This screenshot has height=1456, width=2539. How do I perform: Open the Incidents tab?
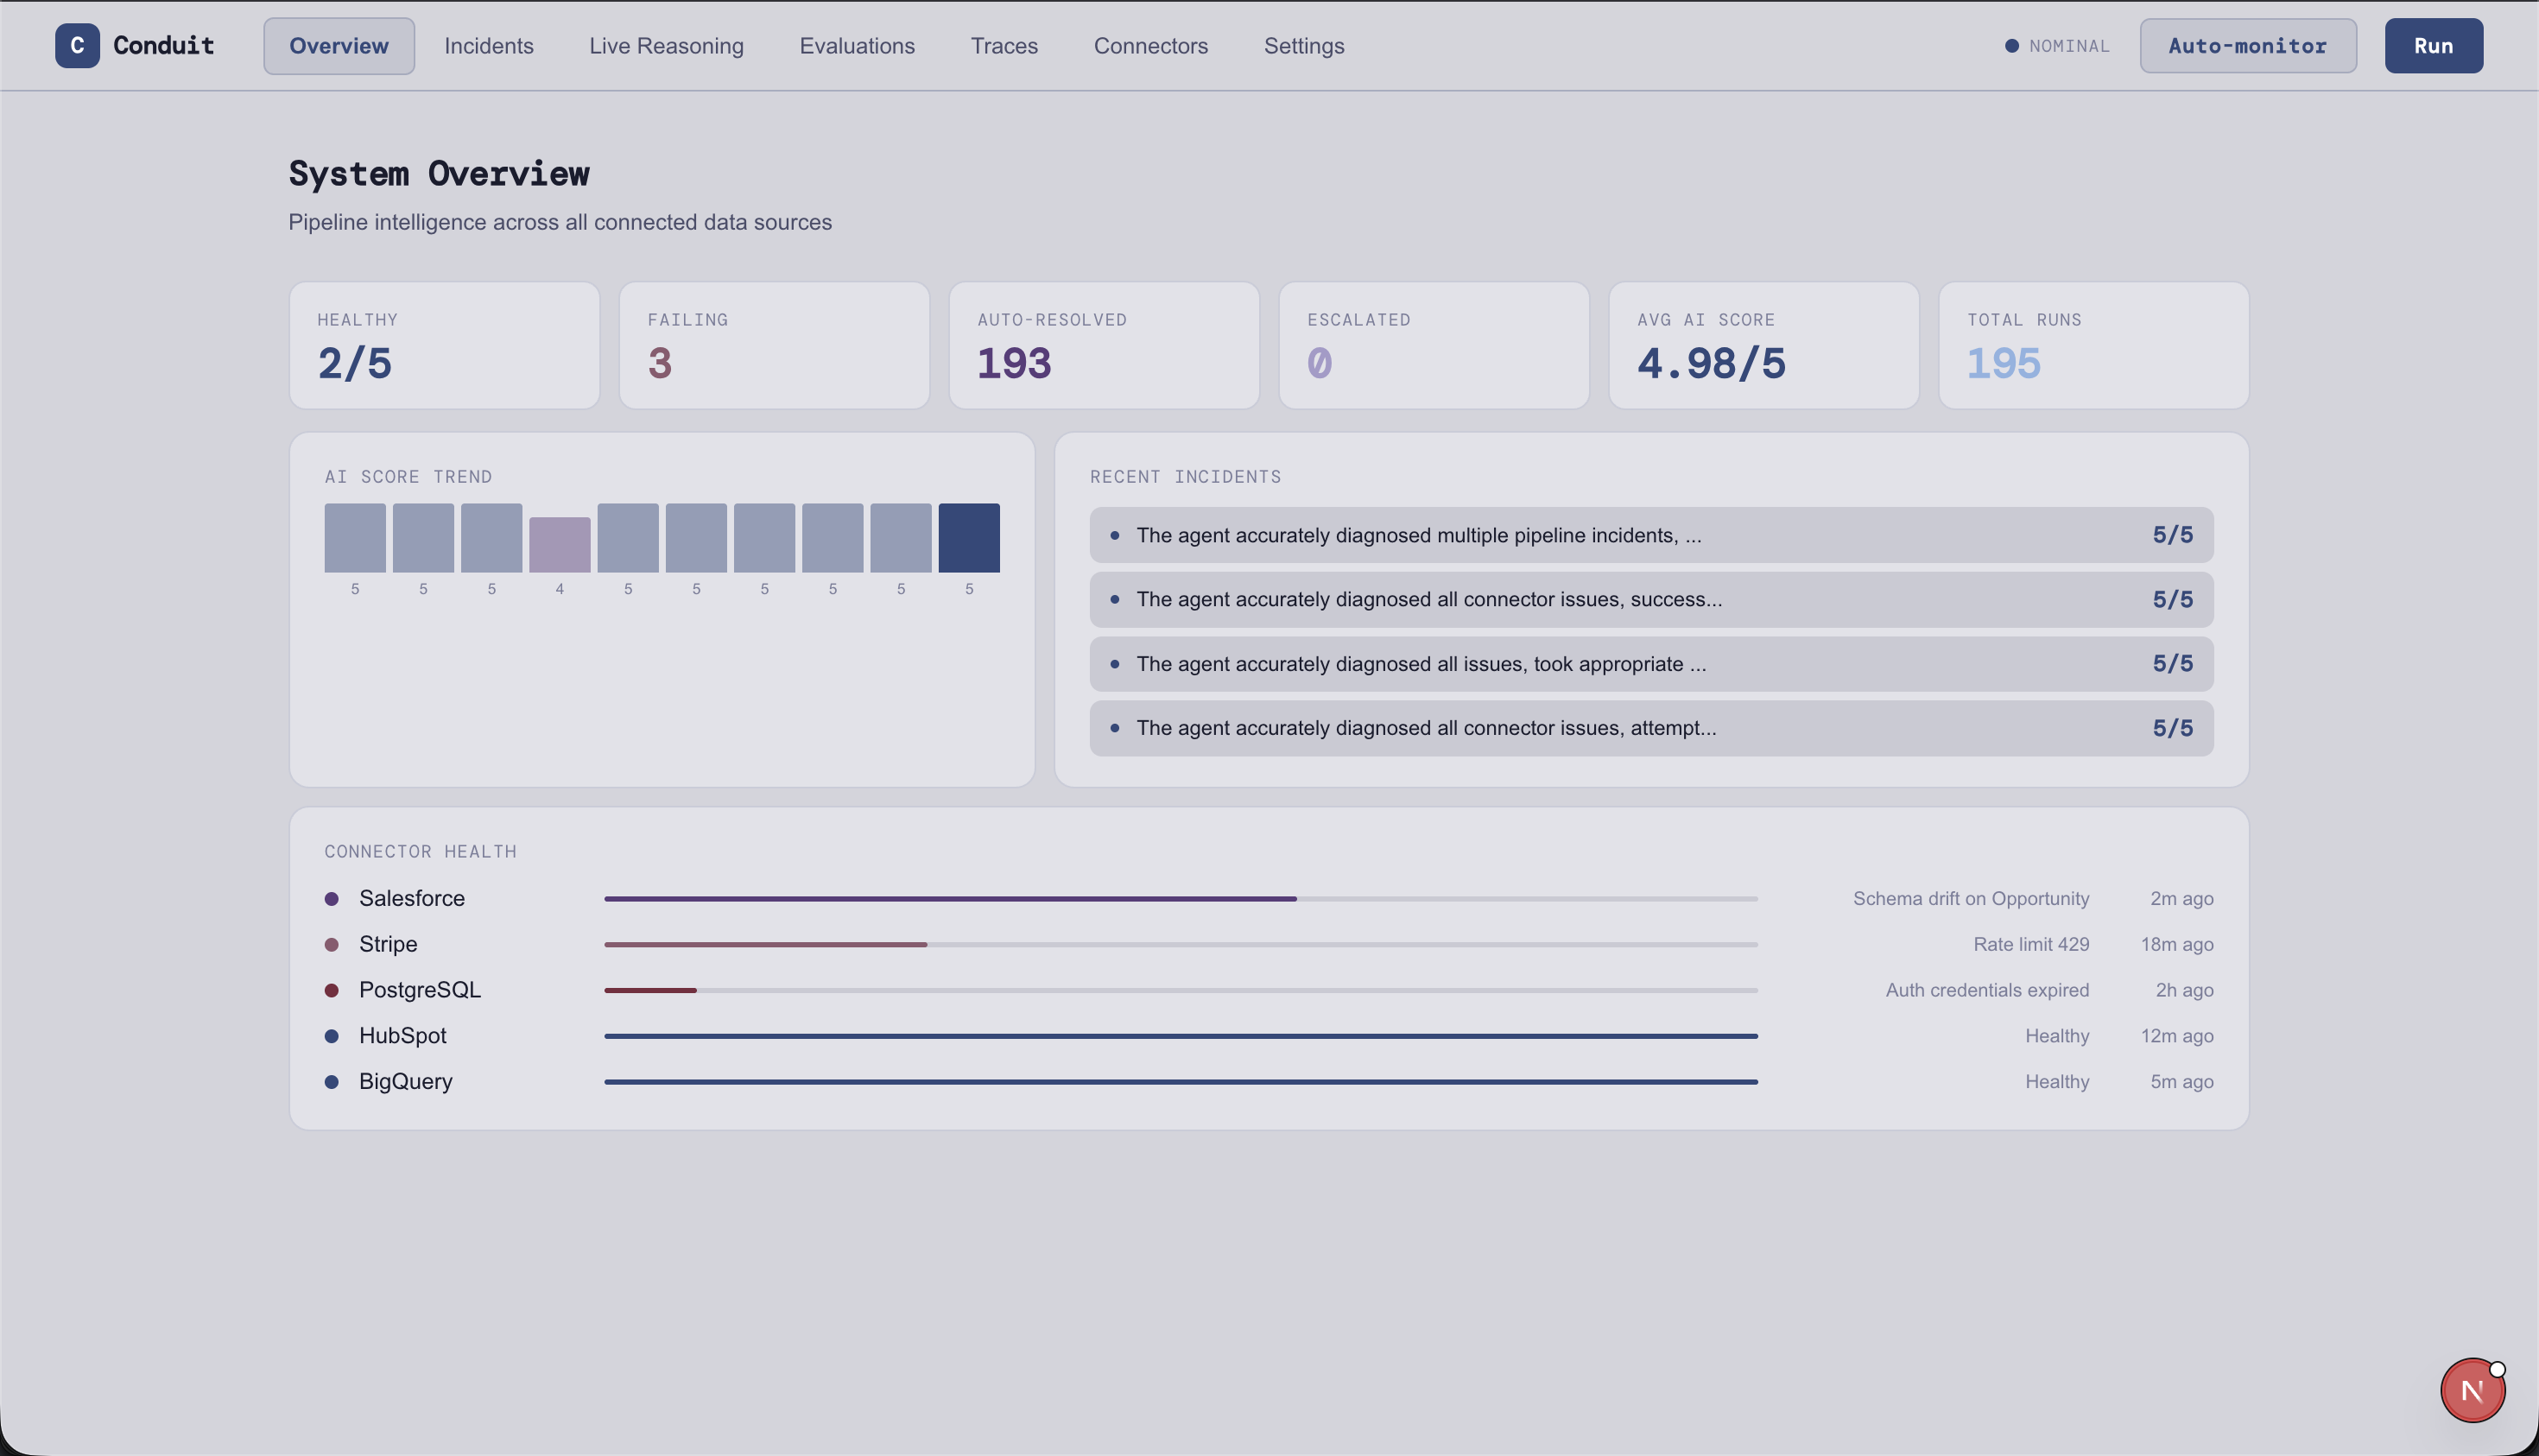(x=489, y=46)
